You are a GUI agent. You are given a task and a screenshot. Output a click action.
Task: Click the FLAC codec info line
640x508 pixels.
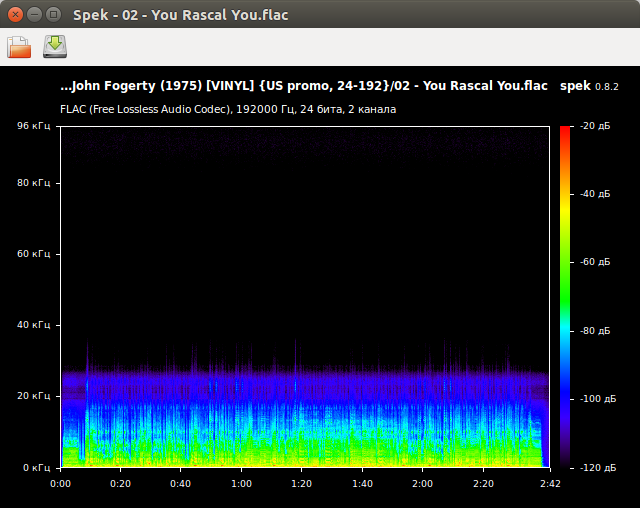click(228, 109)
